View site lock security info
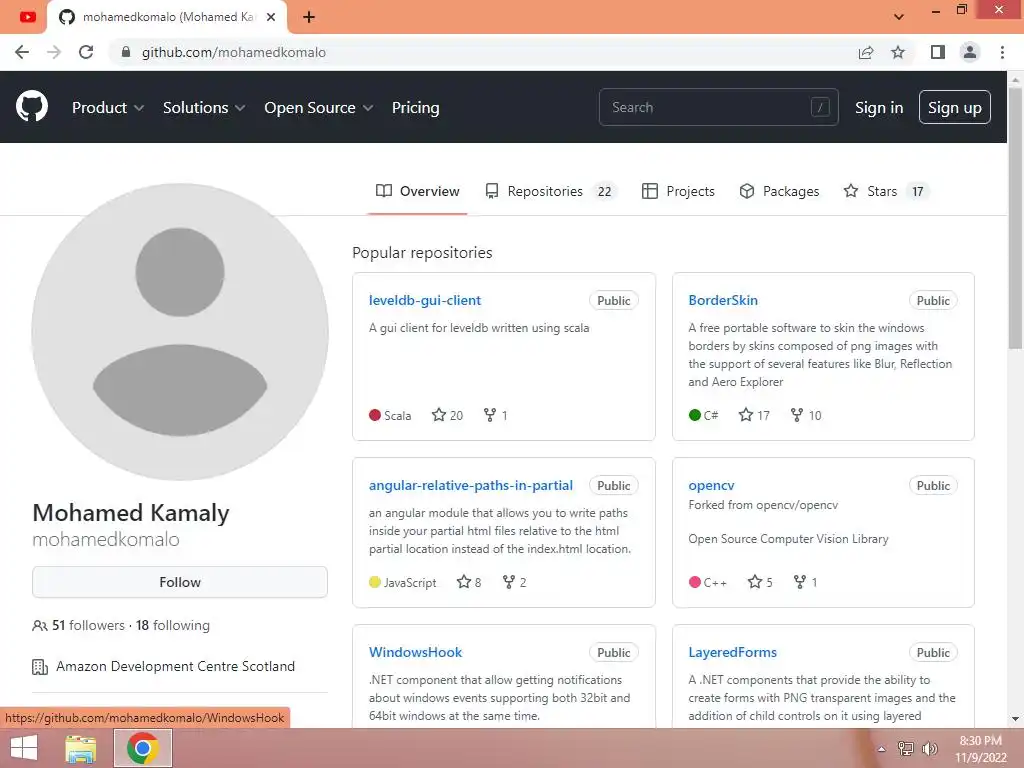This screenshot has height=768, width=1024. coord(126,52)
